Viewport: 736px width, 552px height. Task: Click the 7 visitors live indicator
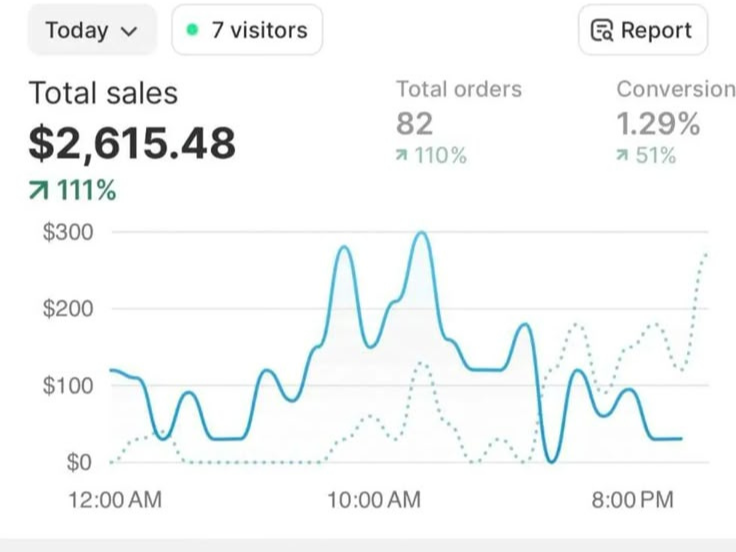click(247, 30)
